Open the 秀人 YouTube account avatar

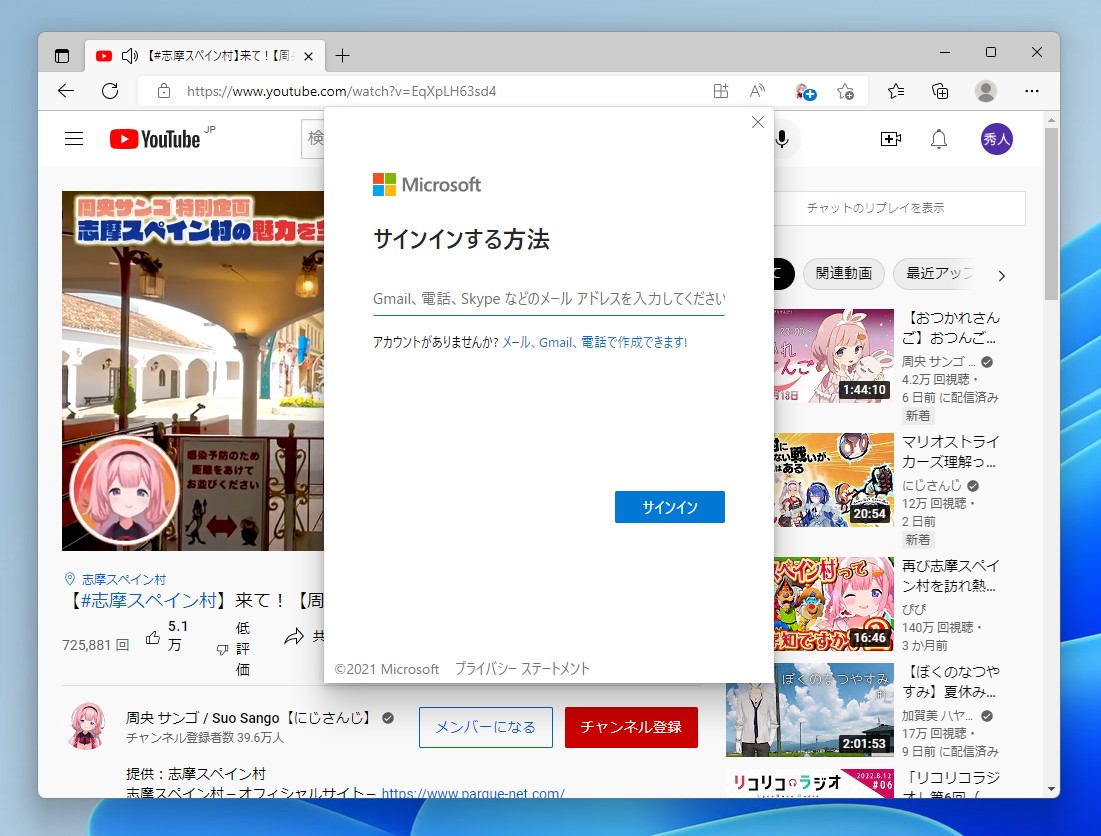coord(996,138)
